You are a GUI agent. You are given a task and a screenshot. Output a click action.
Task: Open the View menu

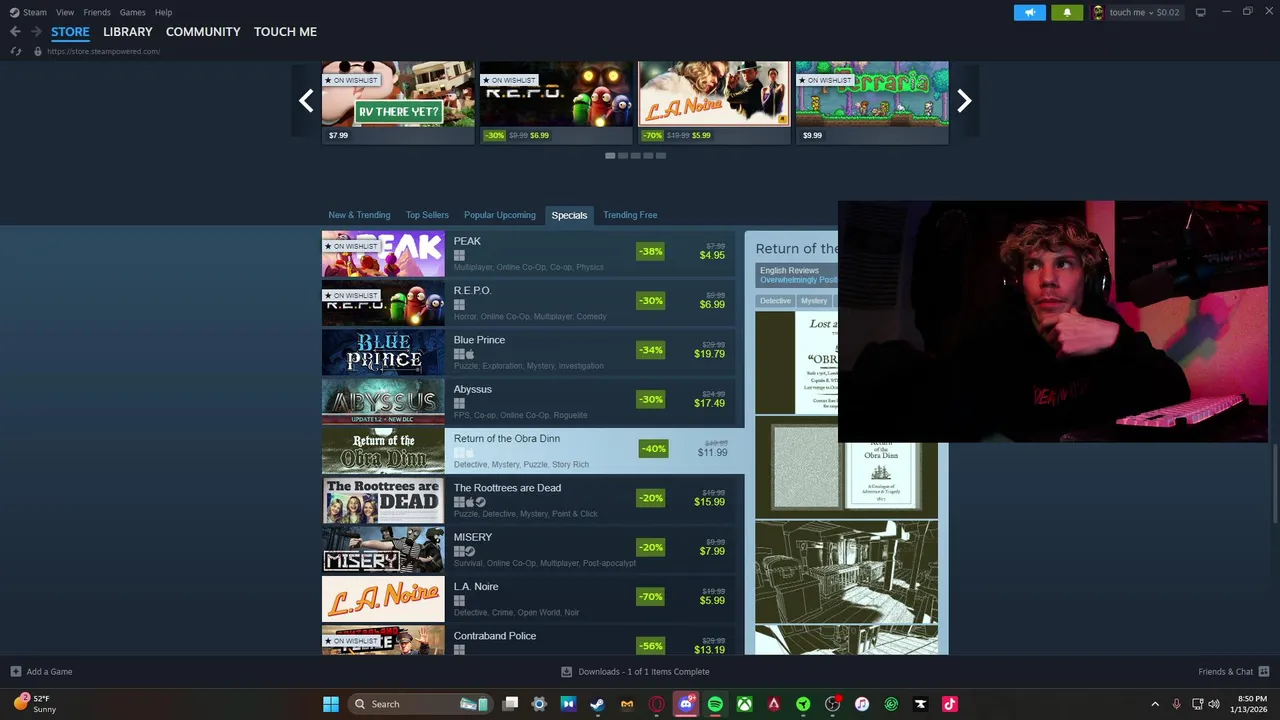tap(65, 12)
